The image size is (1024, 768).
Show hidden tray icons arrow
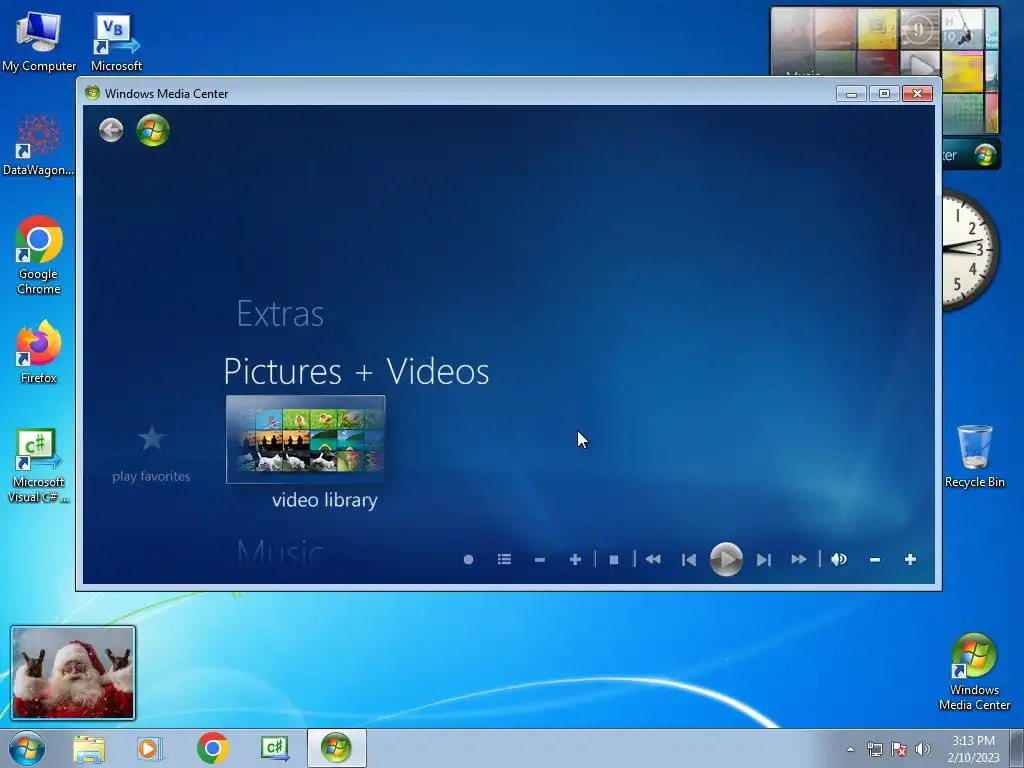850,749
